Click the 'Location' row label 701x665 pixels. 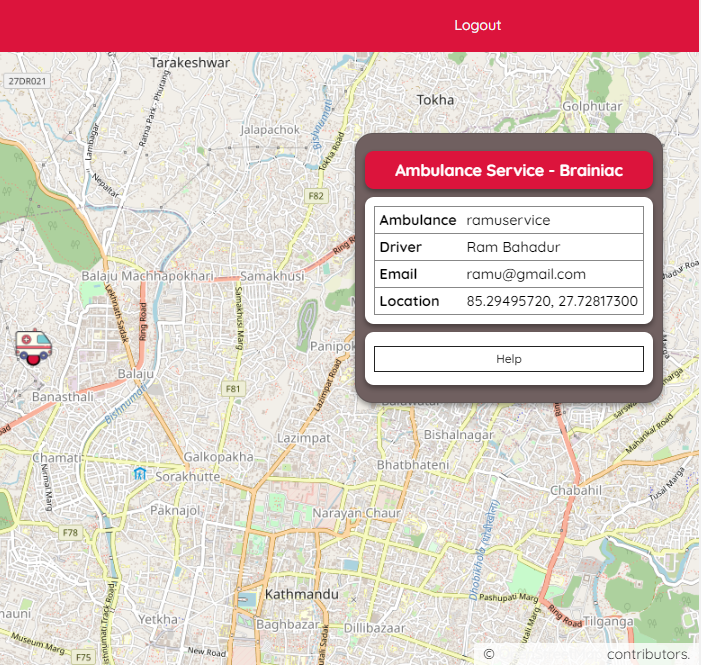[x=409, y=301]
